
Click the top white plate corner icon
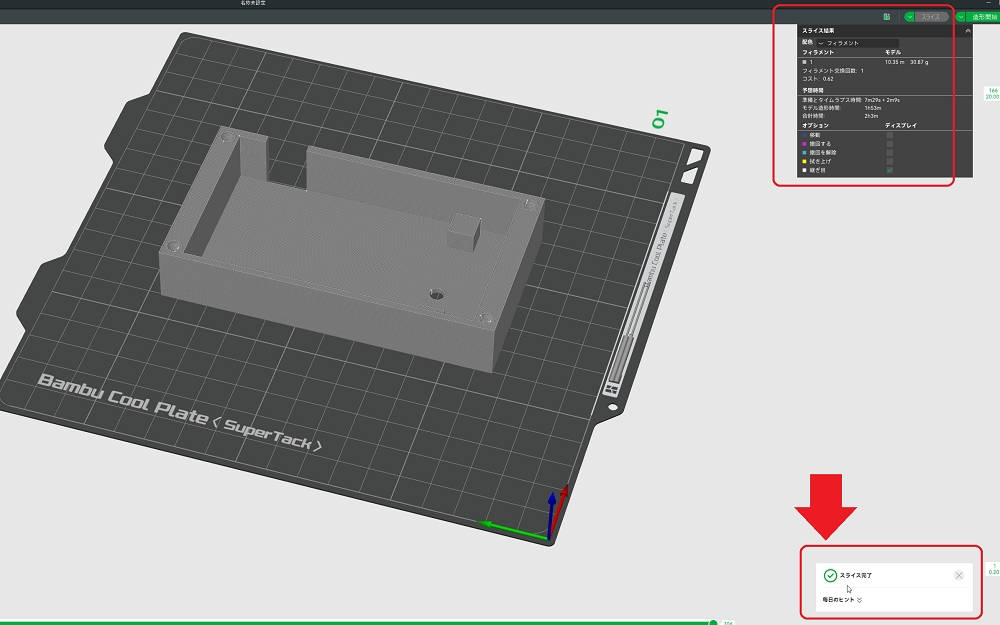[693, 157]
